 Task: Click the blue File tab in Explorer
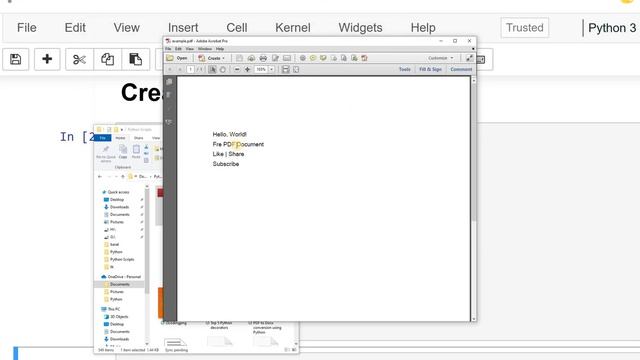[x=103, y=138]
